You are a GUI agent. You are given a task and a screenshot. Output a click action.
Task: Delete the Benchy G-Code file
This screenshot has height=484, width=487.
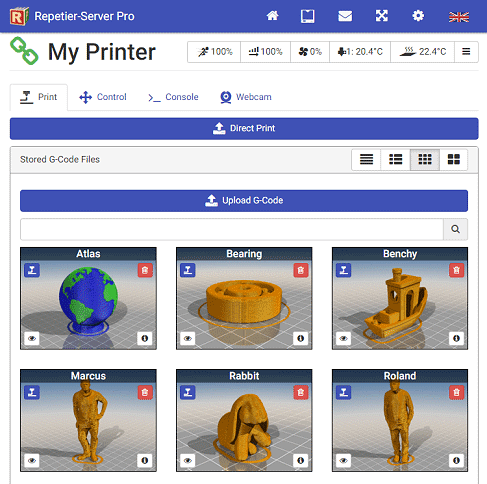tap(457, 270)
